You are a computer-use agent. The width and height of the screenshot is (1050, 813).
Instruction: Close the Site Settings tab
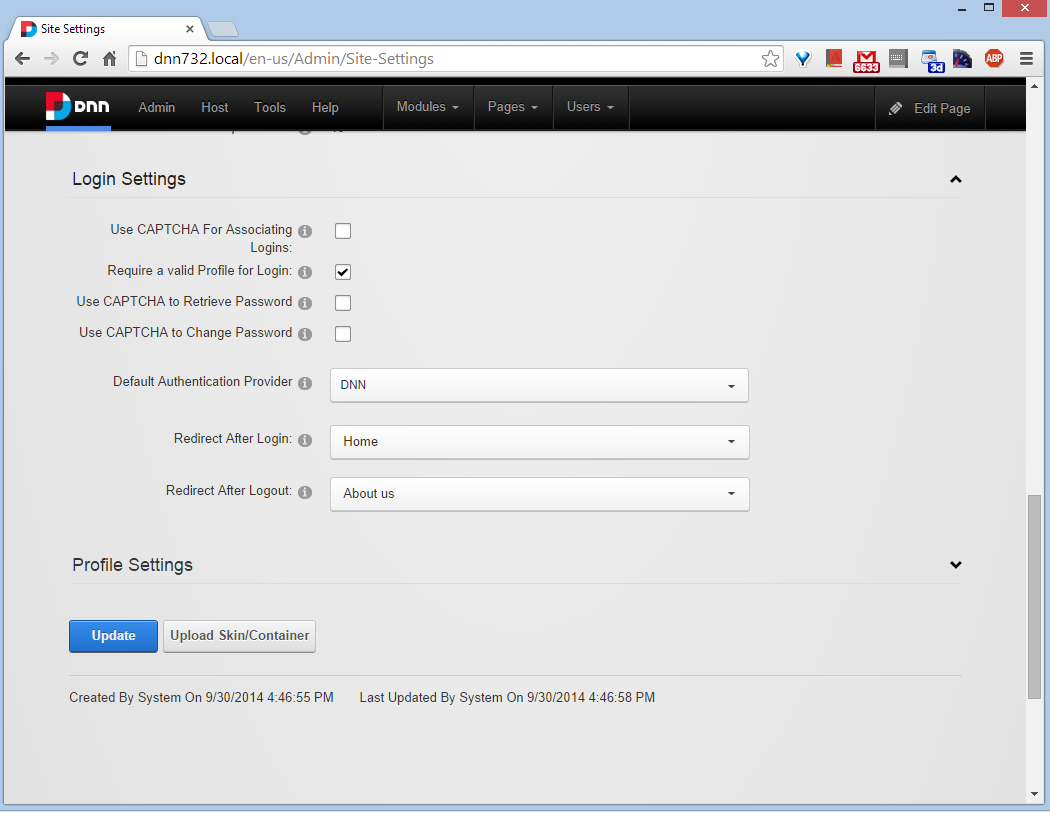point(190,29)
